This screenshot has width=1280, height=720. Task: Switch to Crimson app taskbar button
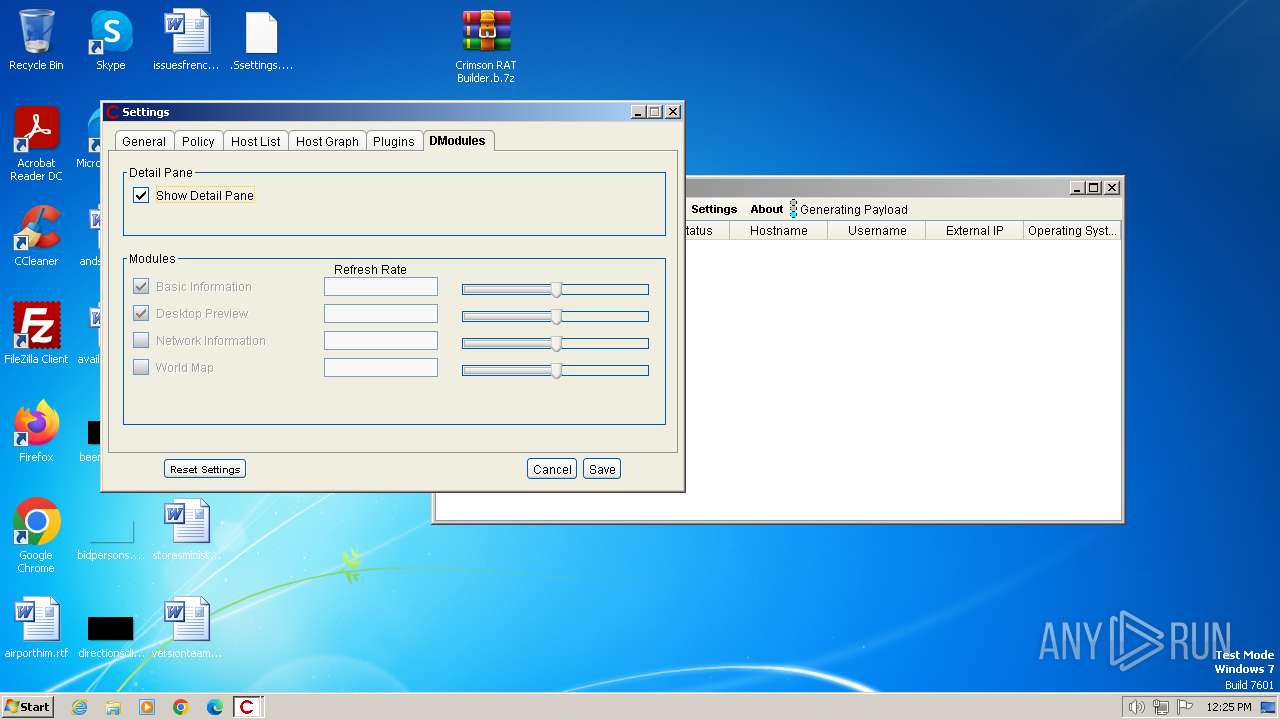click(247, 707)
